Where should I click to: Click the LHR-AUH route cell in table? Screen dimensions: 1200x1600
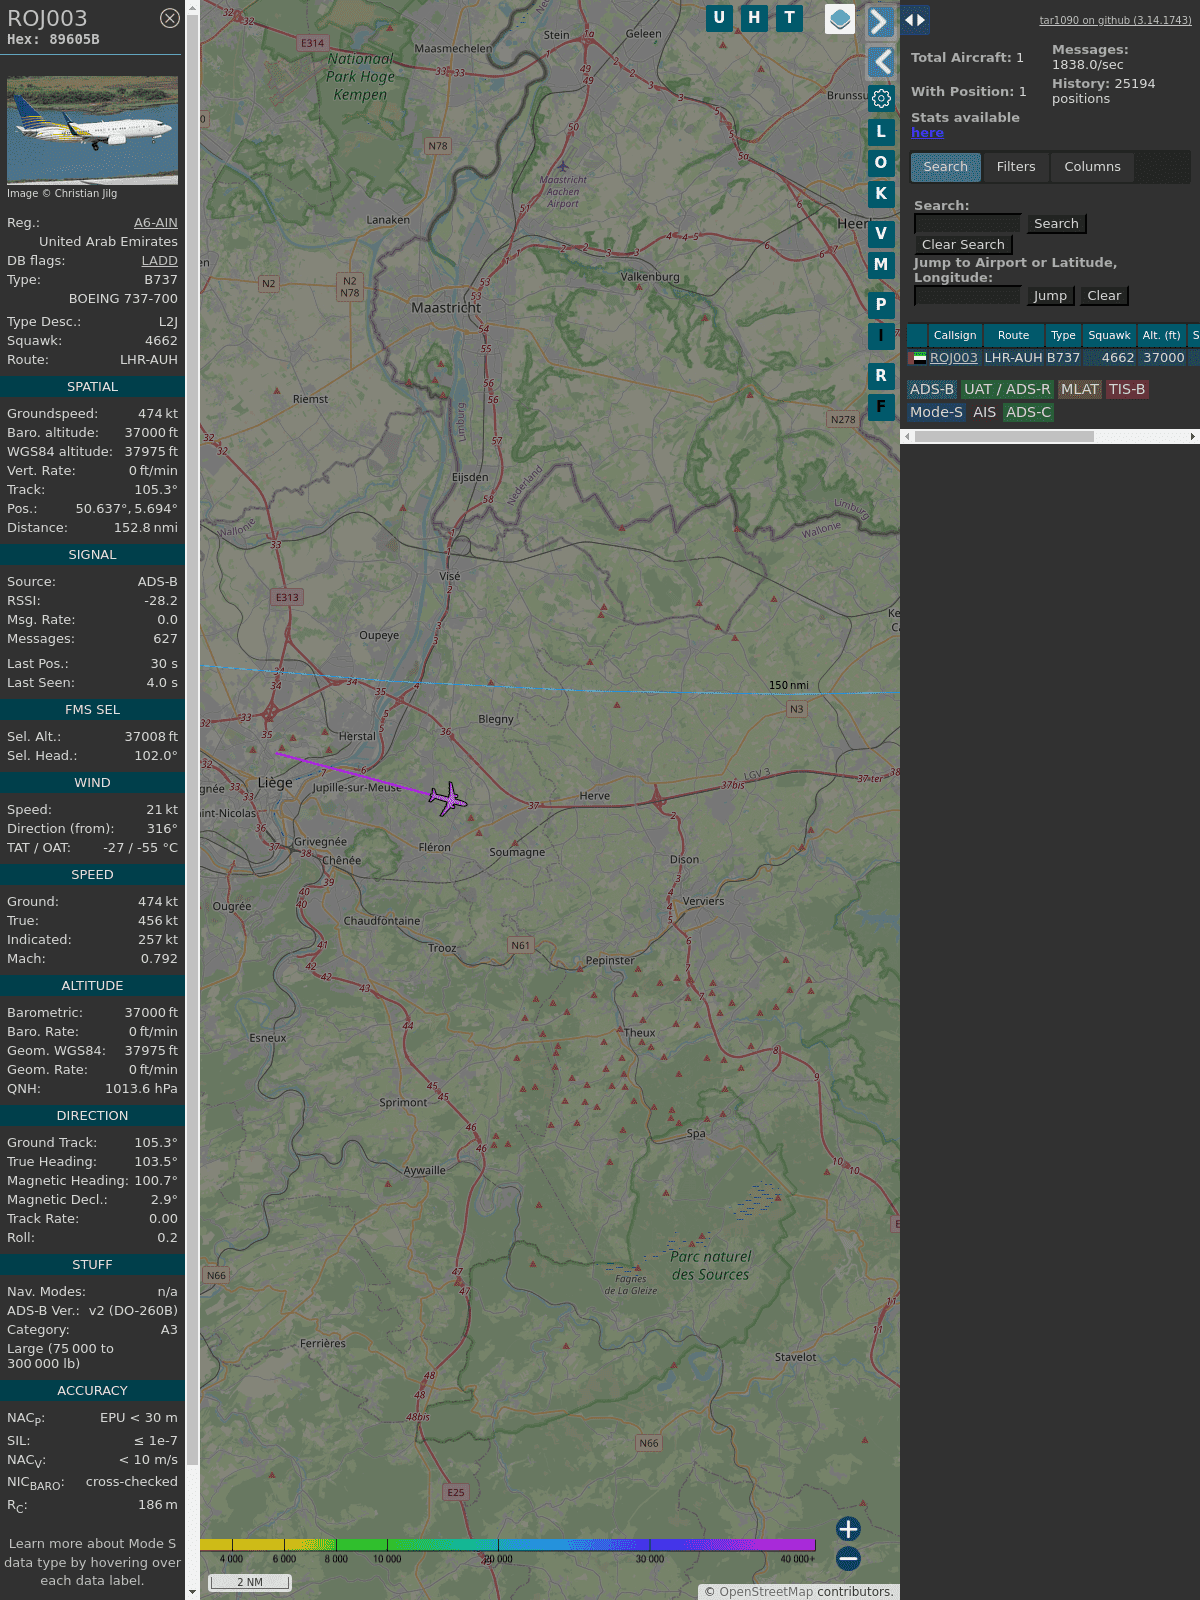(1013, 358)
